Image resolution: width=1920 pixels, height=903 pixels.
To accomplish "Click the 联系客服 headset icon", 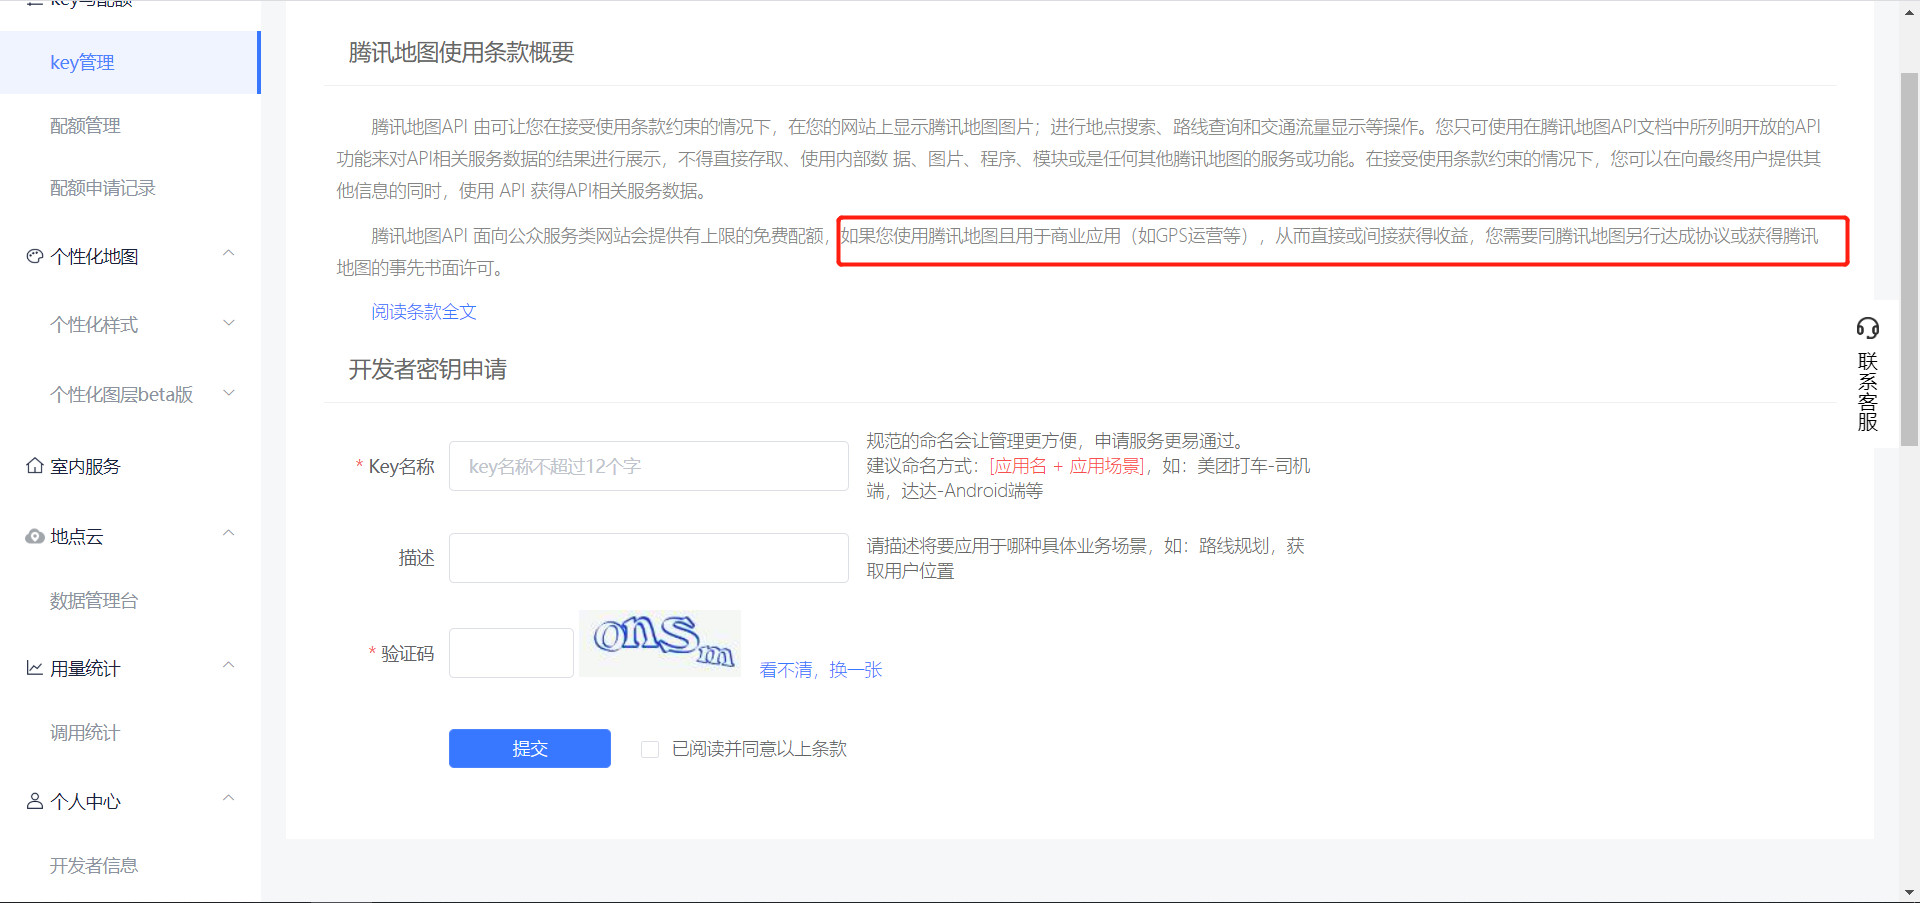I will [1868, 328].
